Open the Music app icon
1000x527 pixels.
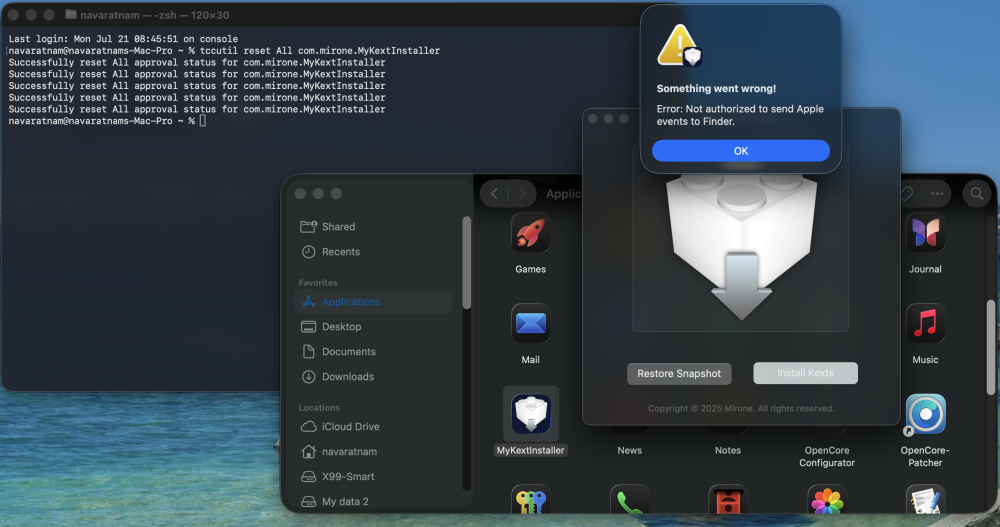925,323
